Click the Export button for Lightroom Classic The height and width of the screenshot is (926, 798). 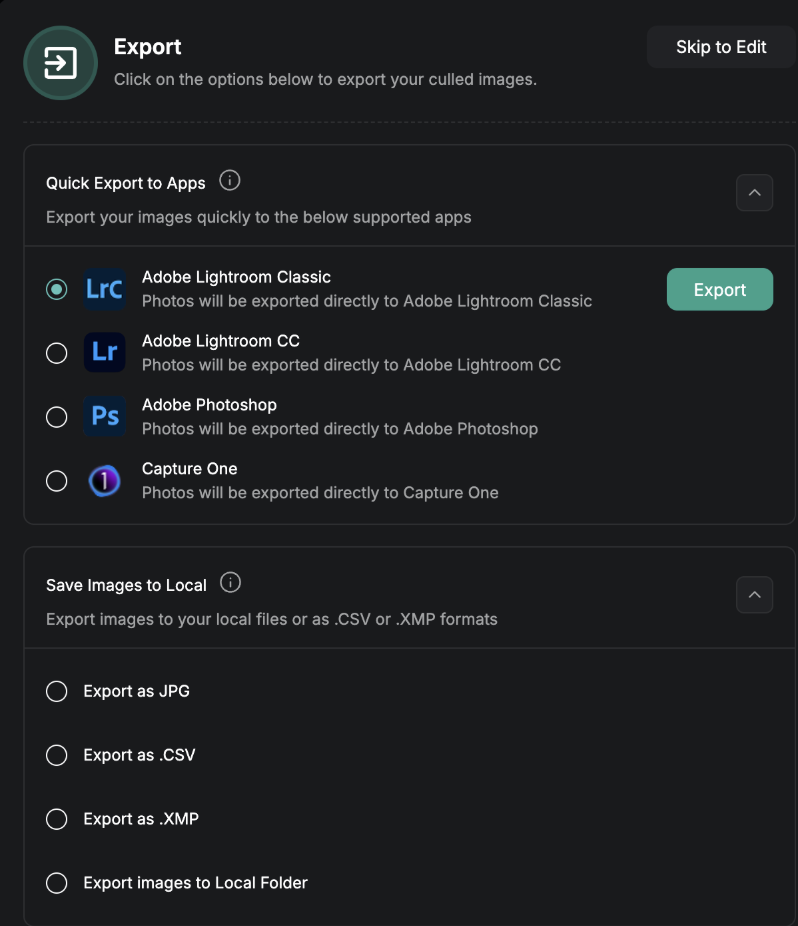[x=719, y=289]
